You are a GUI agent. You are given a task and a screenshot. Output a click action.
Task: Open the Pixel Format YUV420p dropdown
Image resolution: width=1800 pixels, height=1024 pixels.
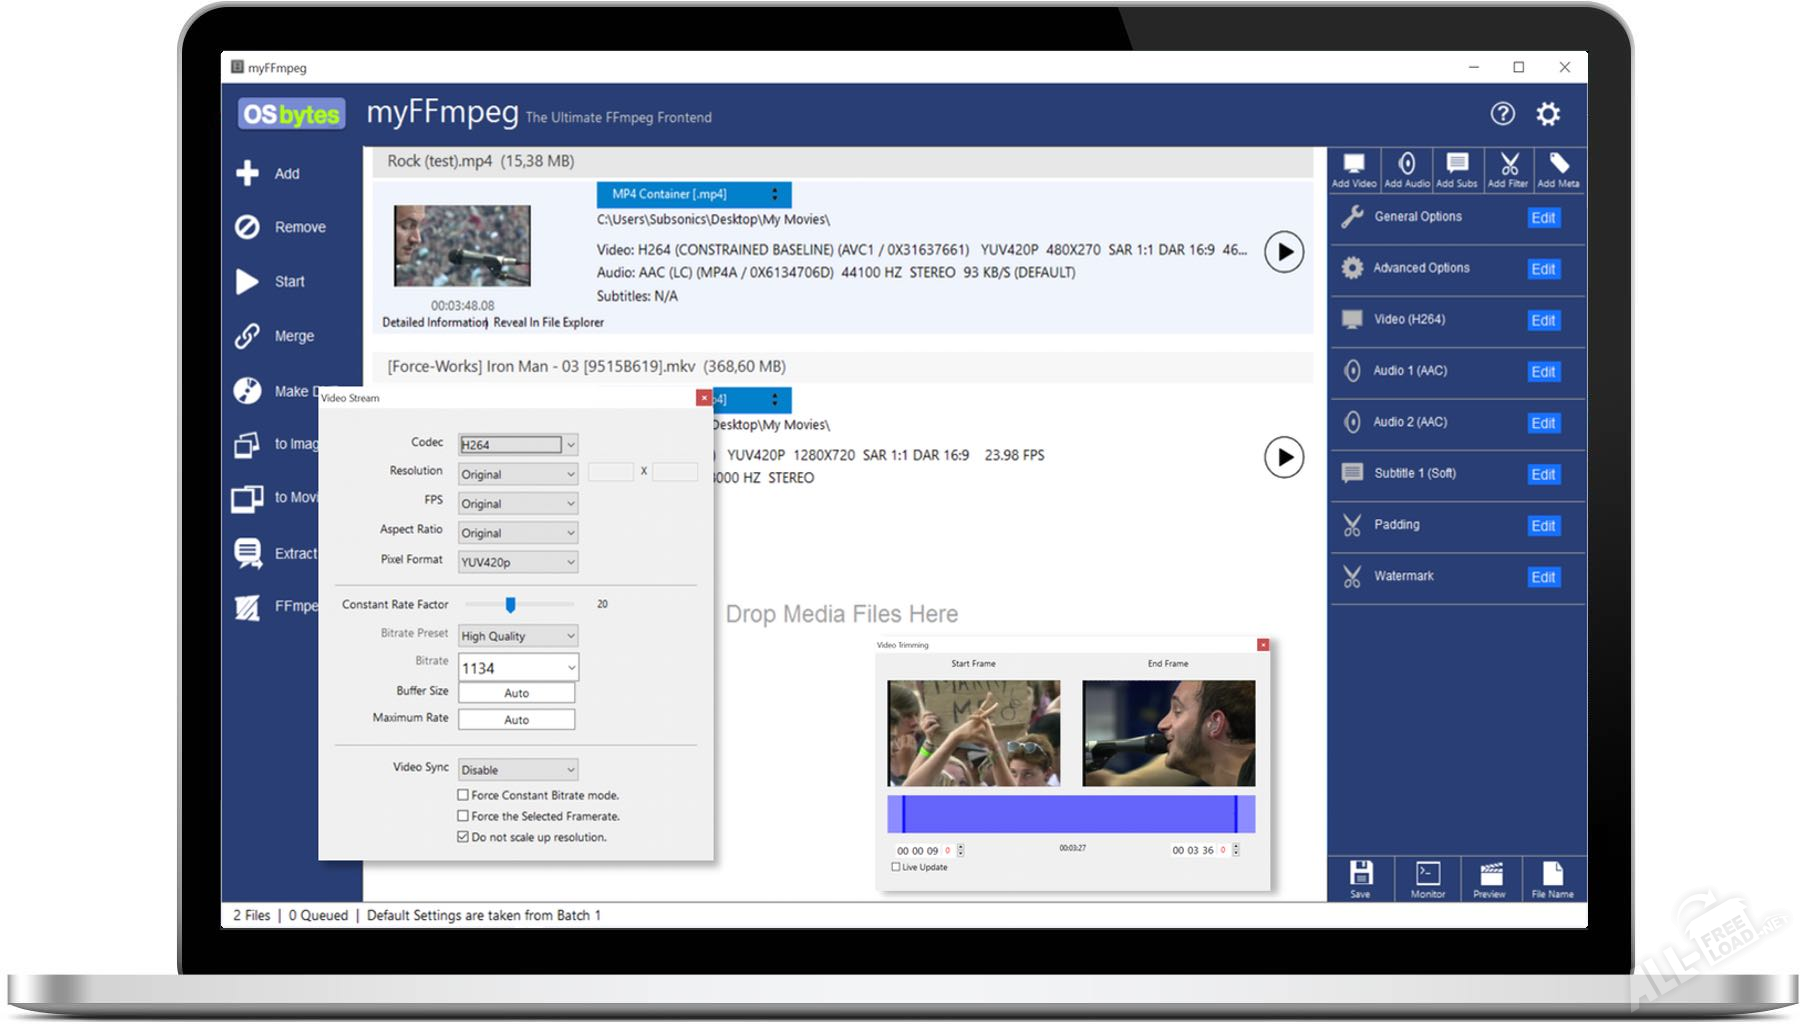(x=518, y=562)
